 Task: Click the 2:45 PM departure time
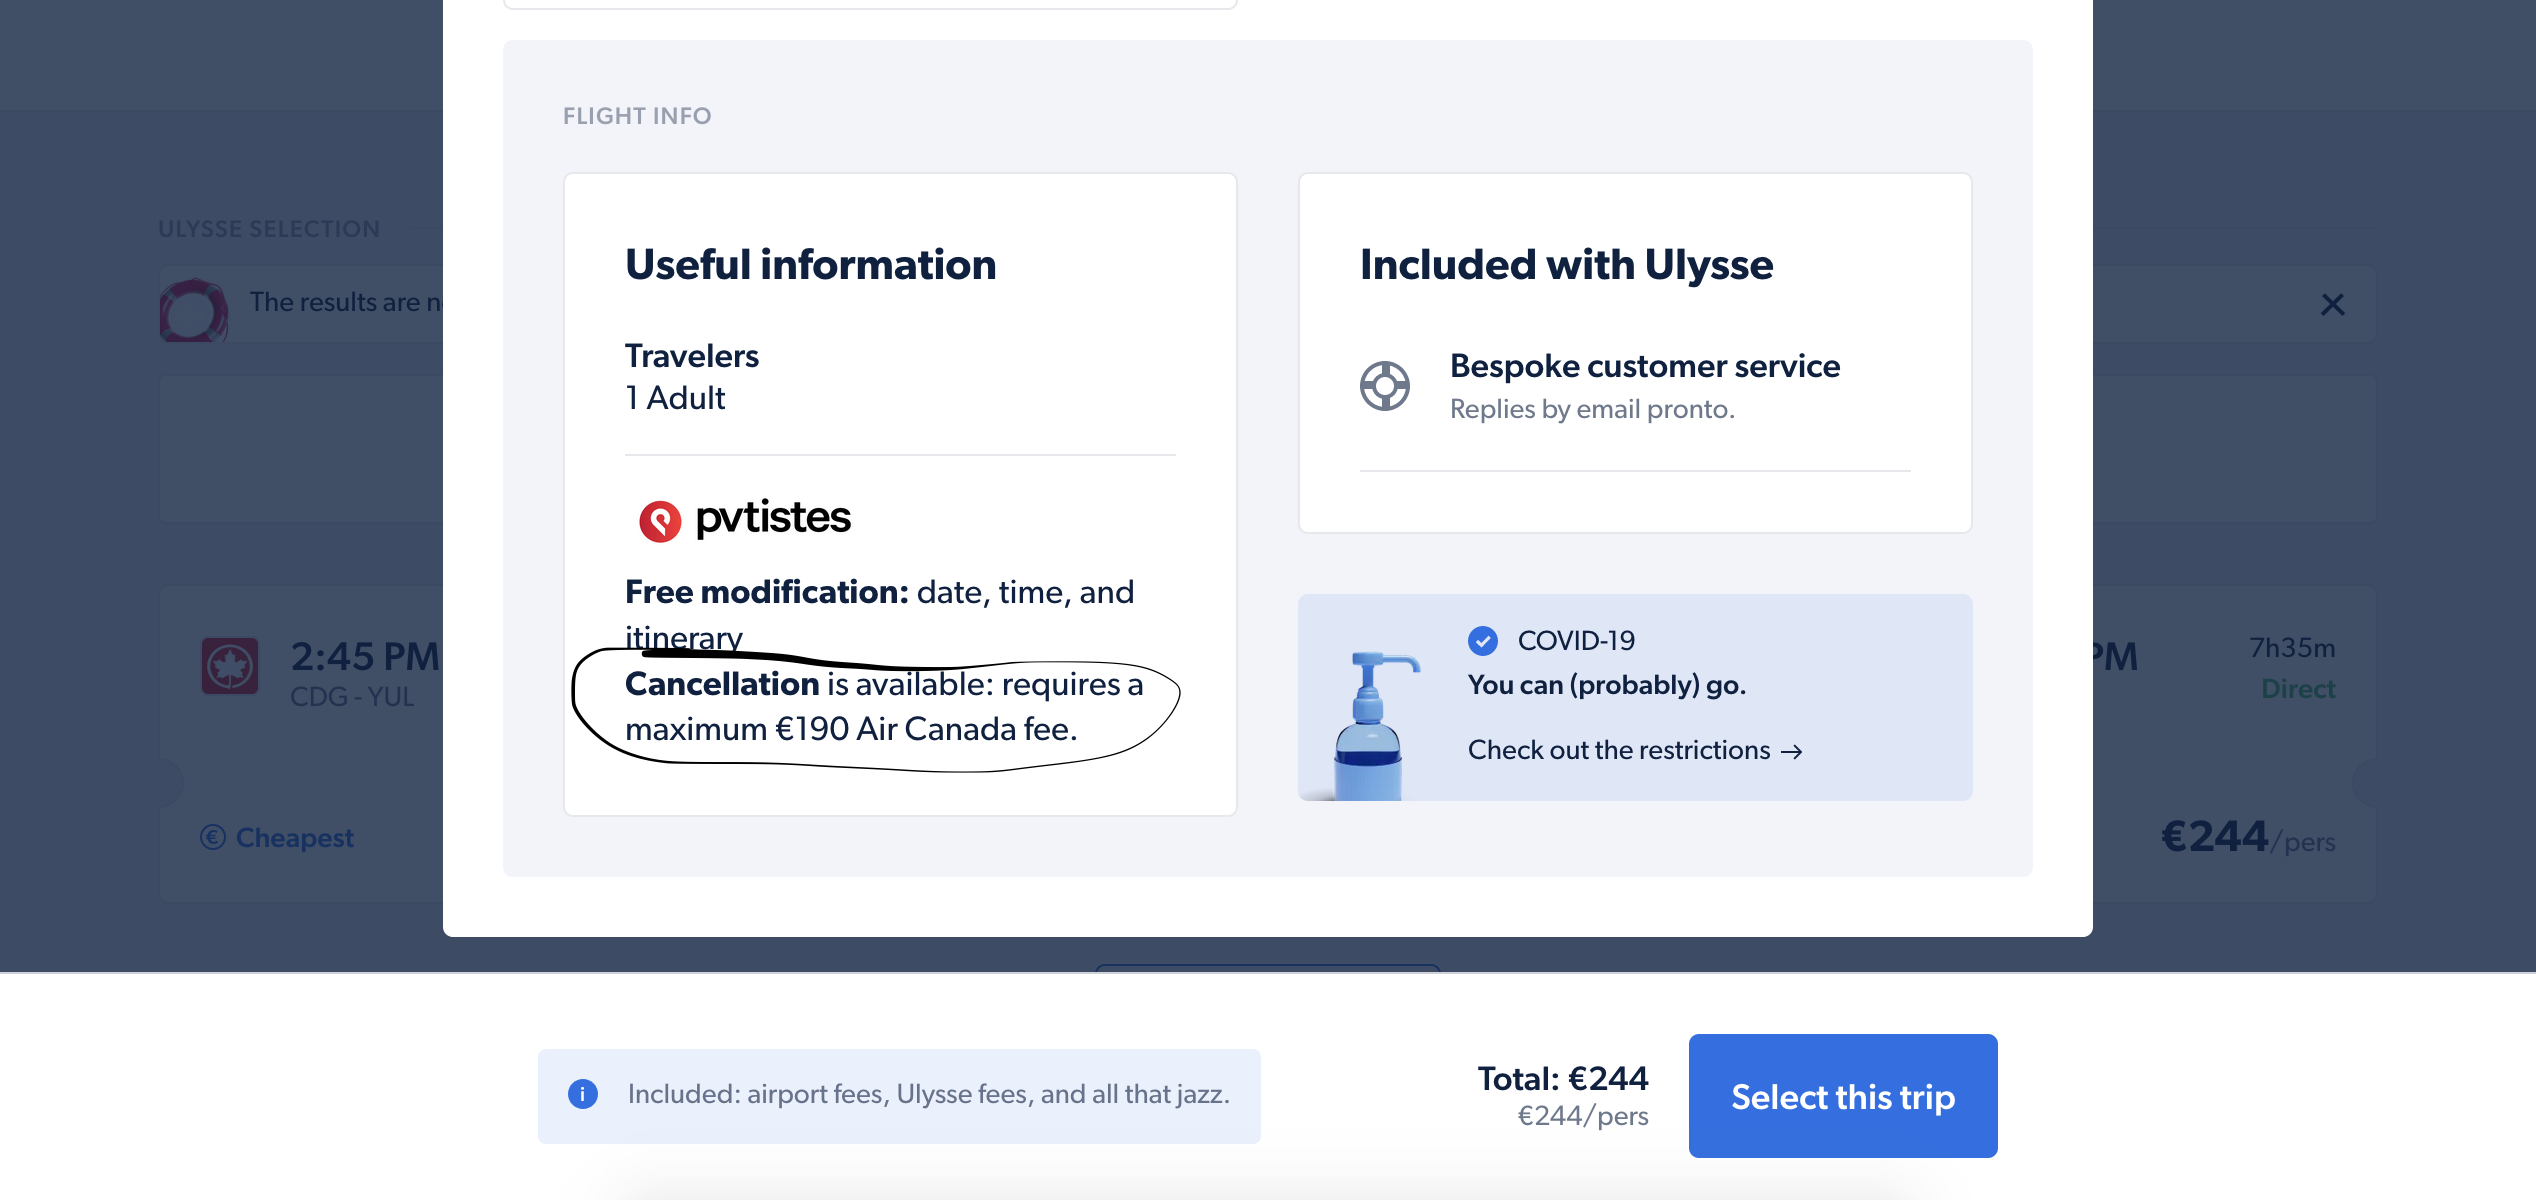point(365,656)
